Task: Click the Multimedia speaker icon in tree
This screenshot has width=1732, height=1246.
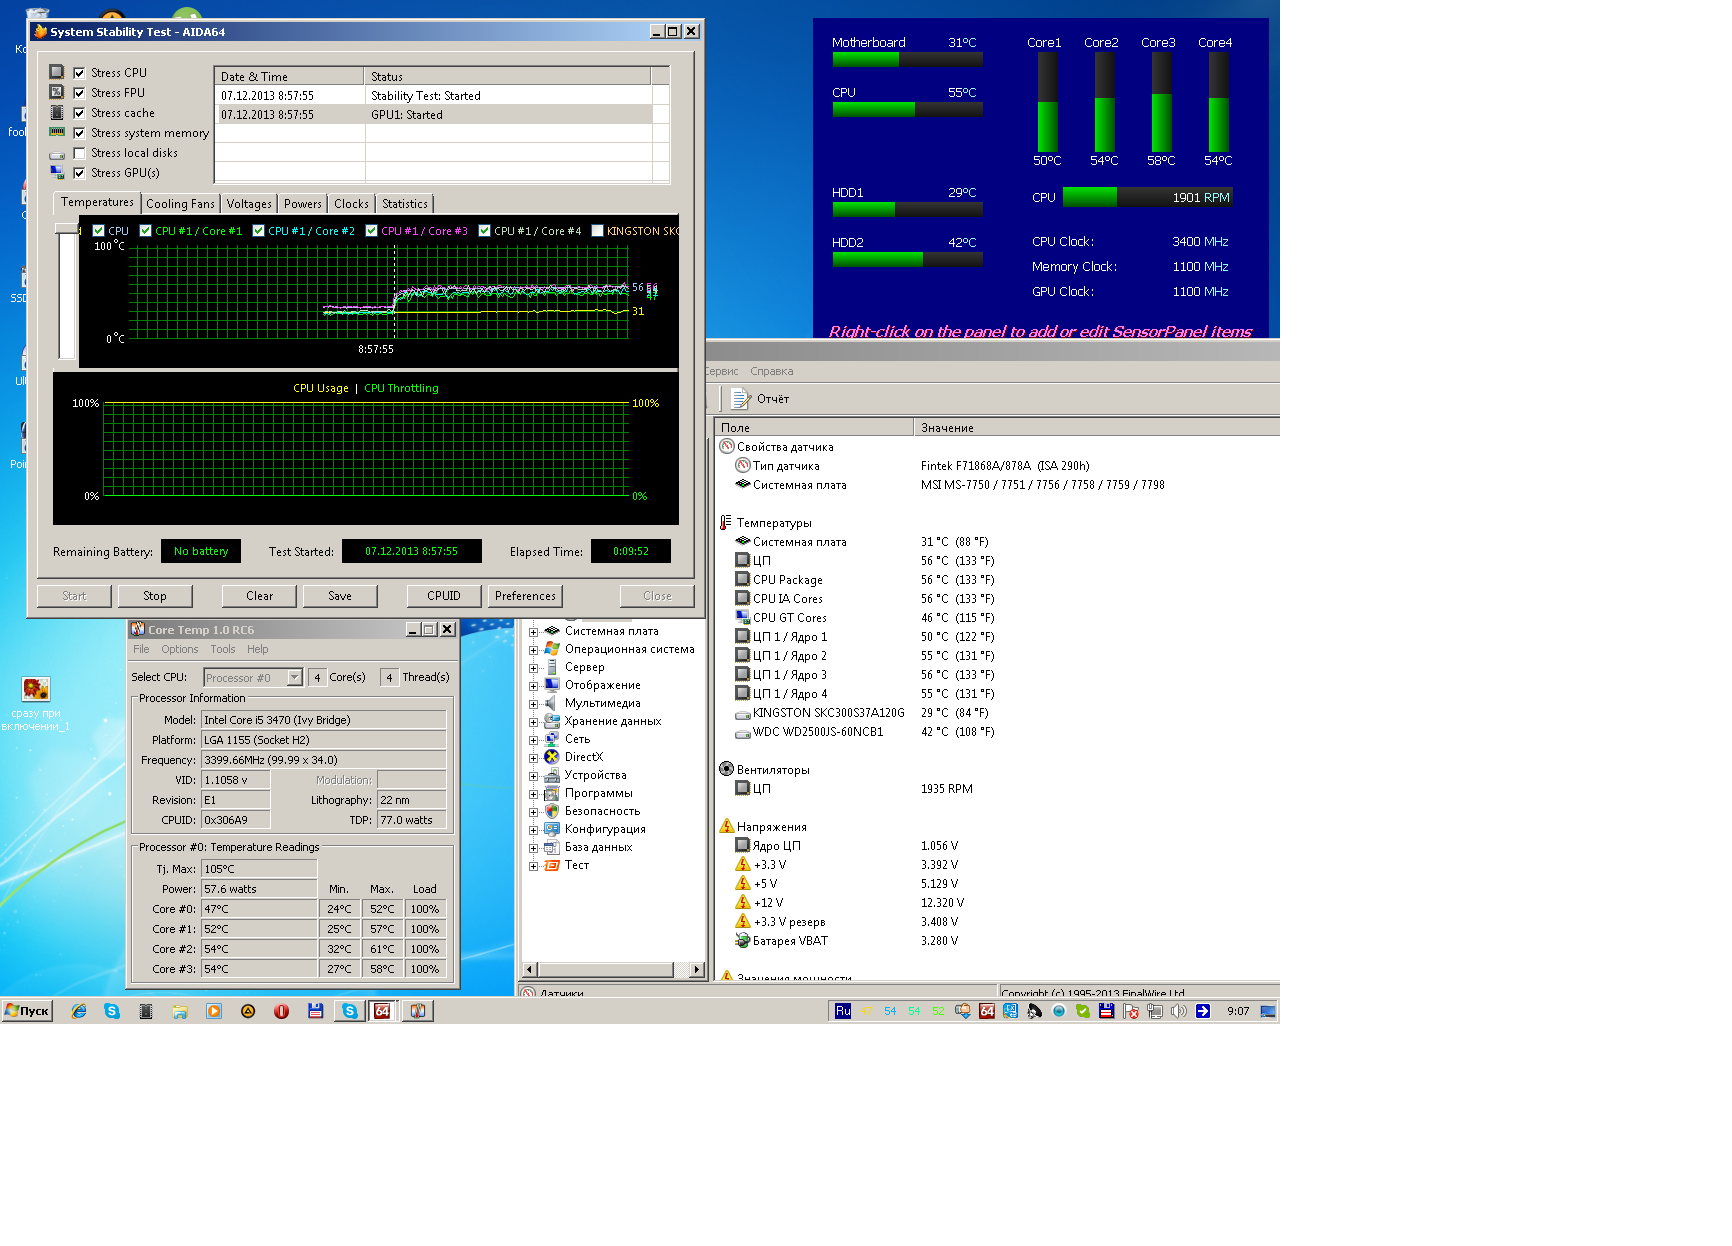Action: click(551, 703)
